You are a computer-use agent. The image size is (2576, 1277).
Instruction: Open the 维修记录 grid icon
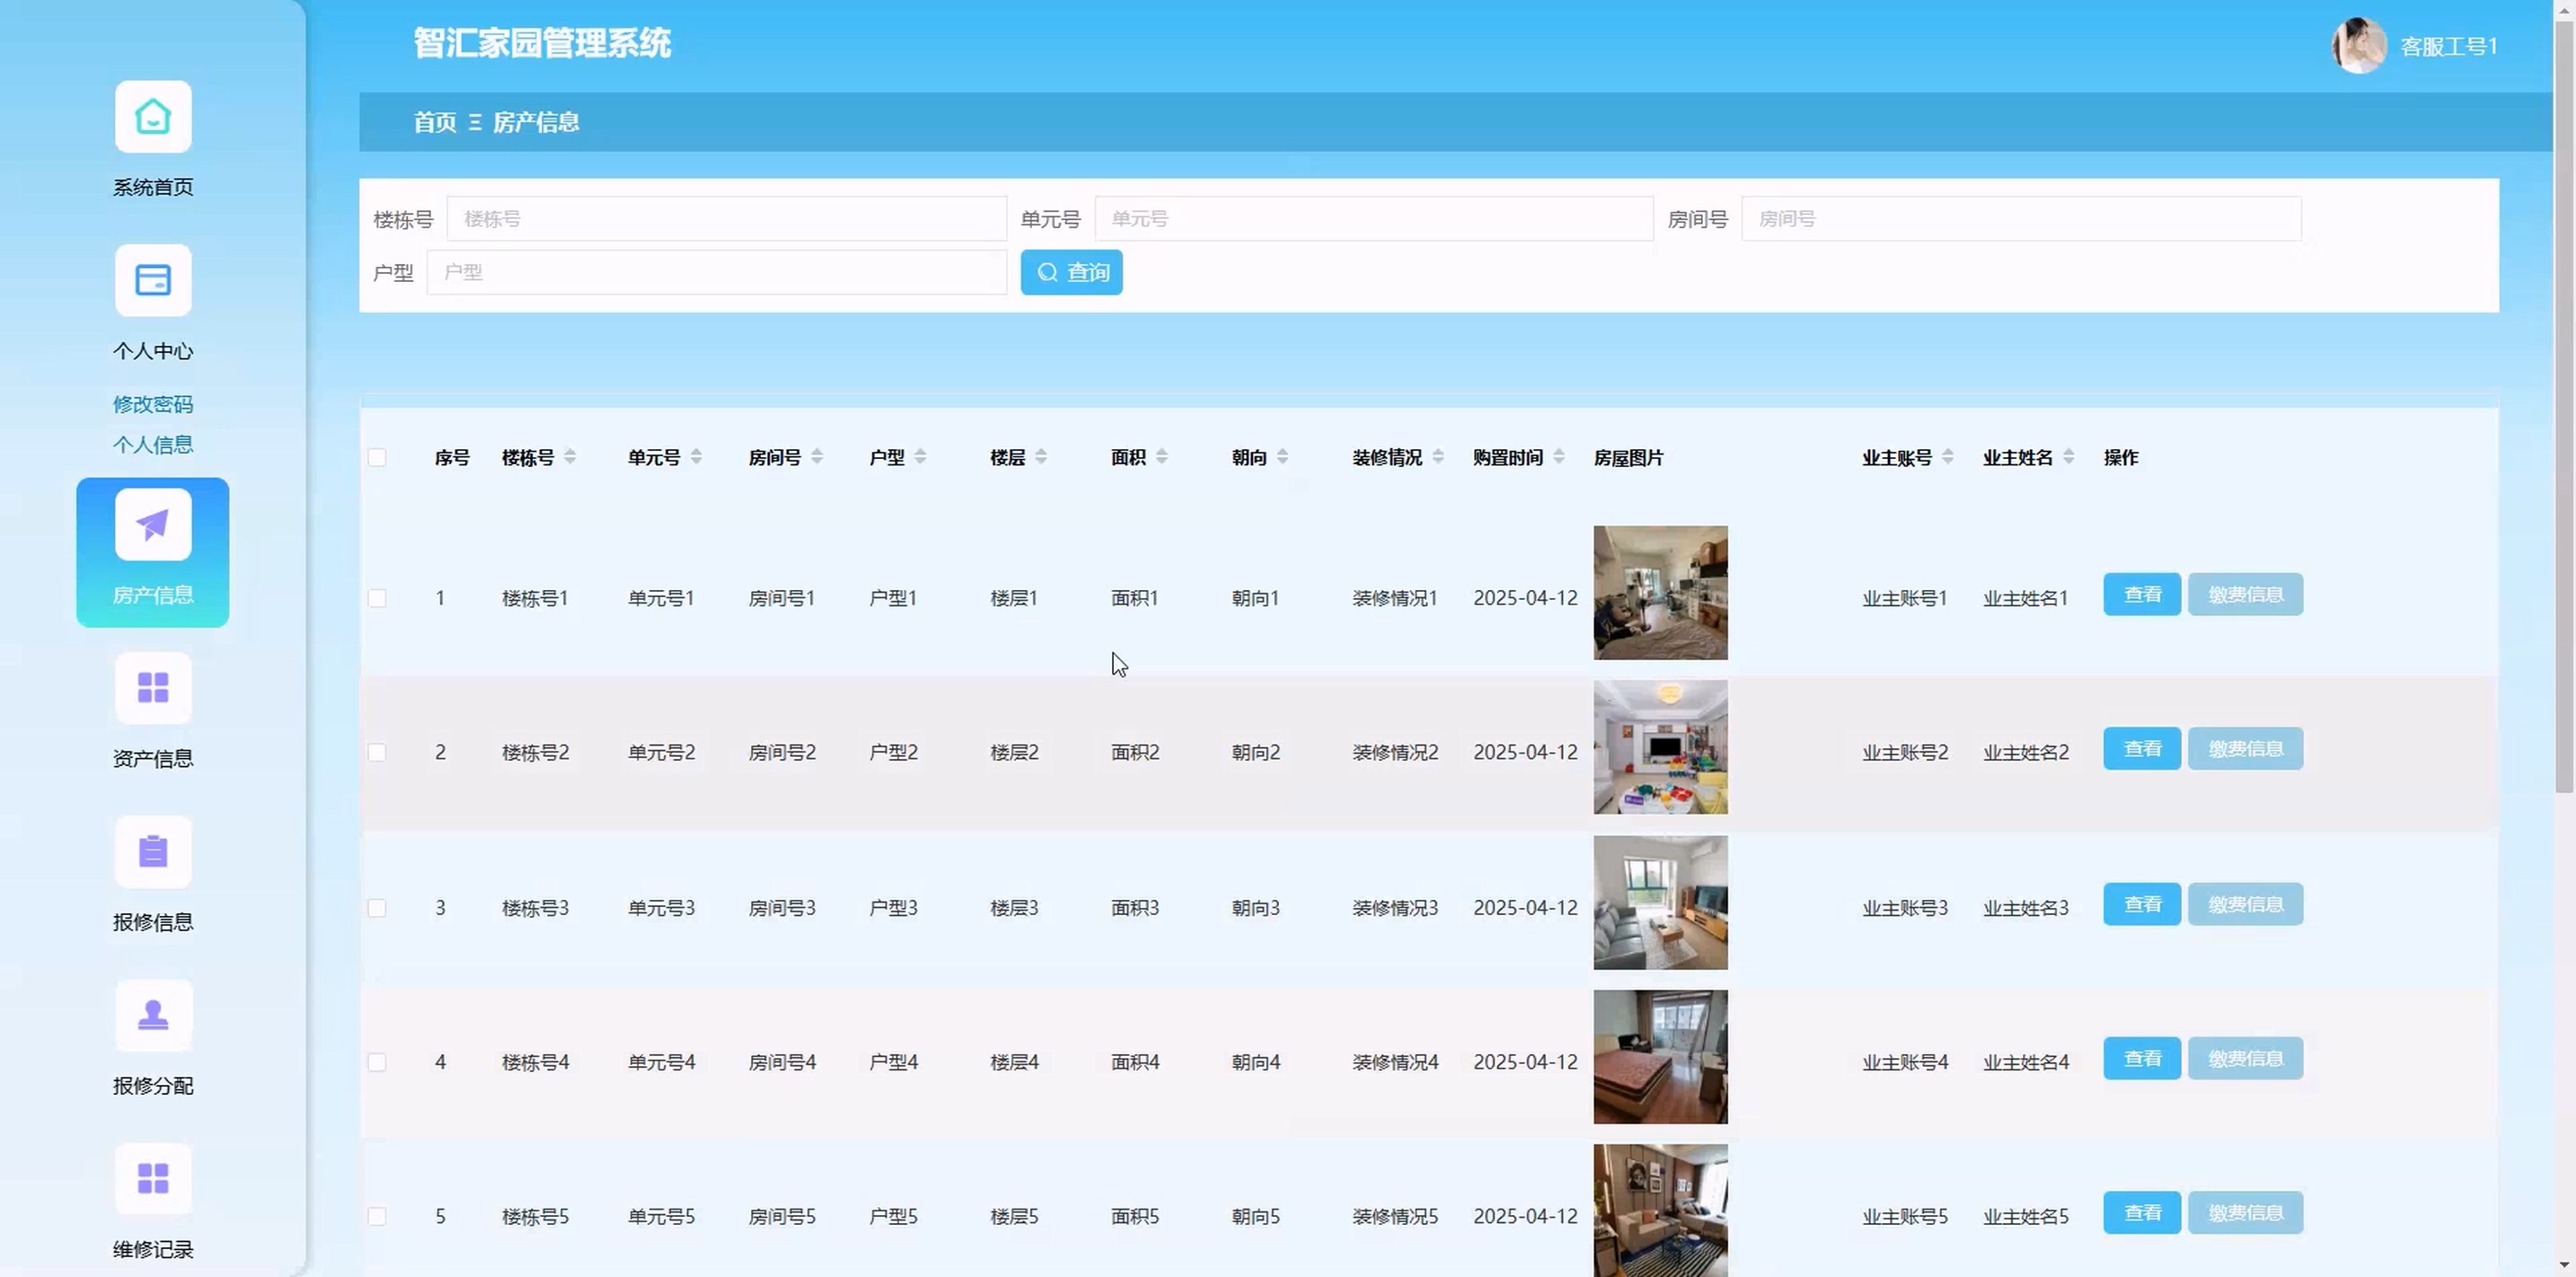[152, 1179]
